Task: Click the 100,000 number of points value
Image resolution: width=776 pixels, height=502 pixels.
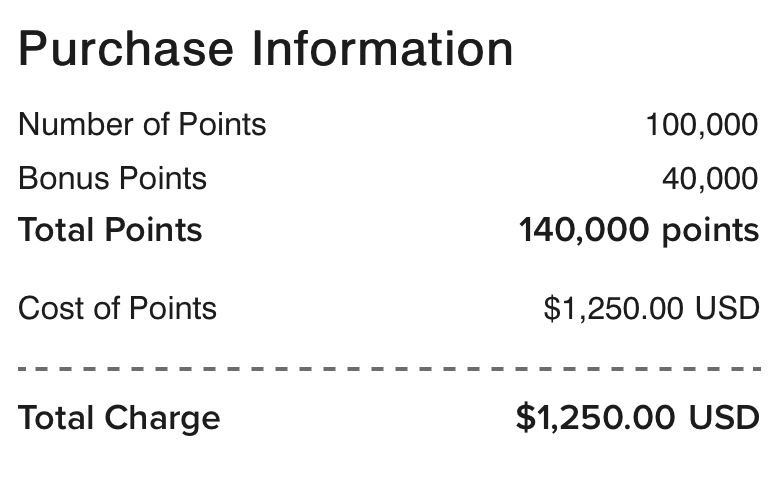Action: coord(702,125)
